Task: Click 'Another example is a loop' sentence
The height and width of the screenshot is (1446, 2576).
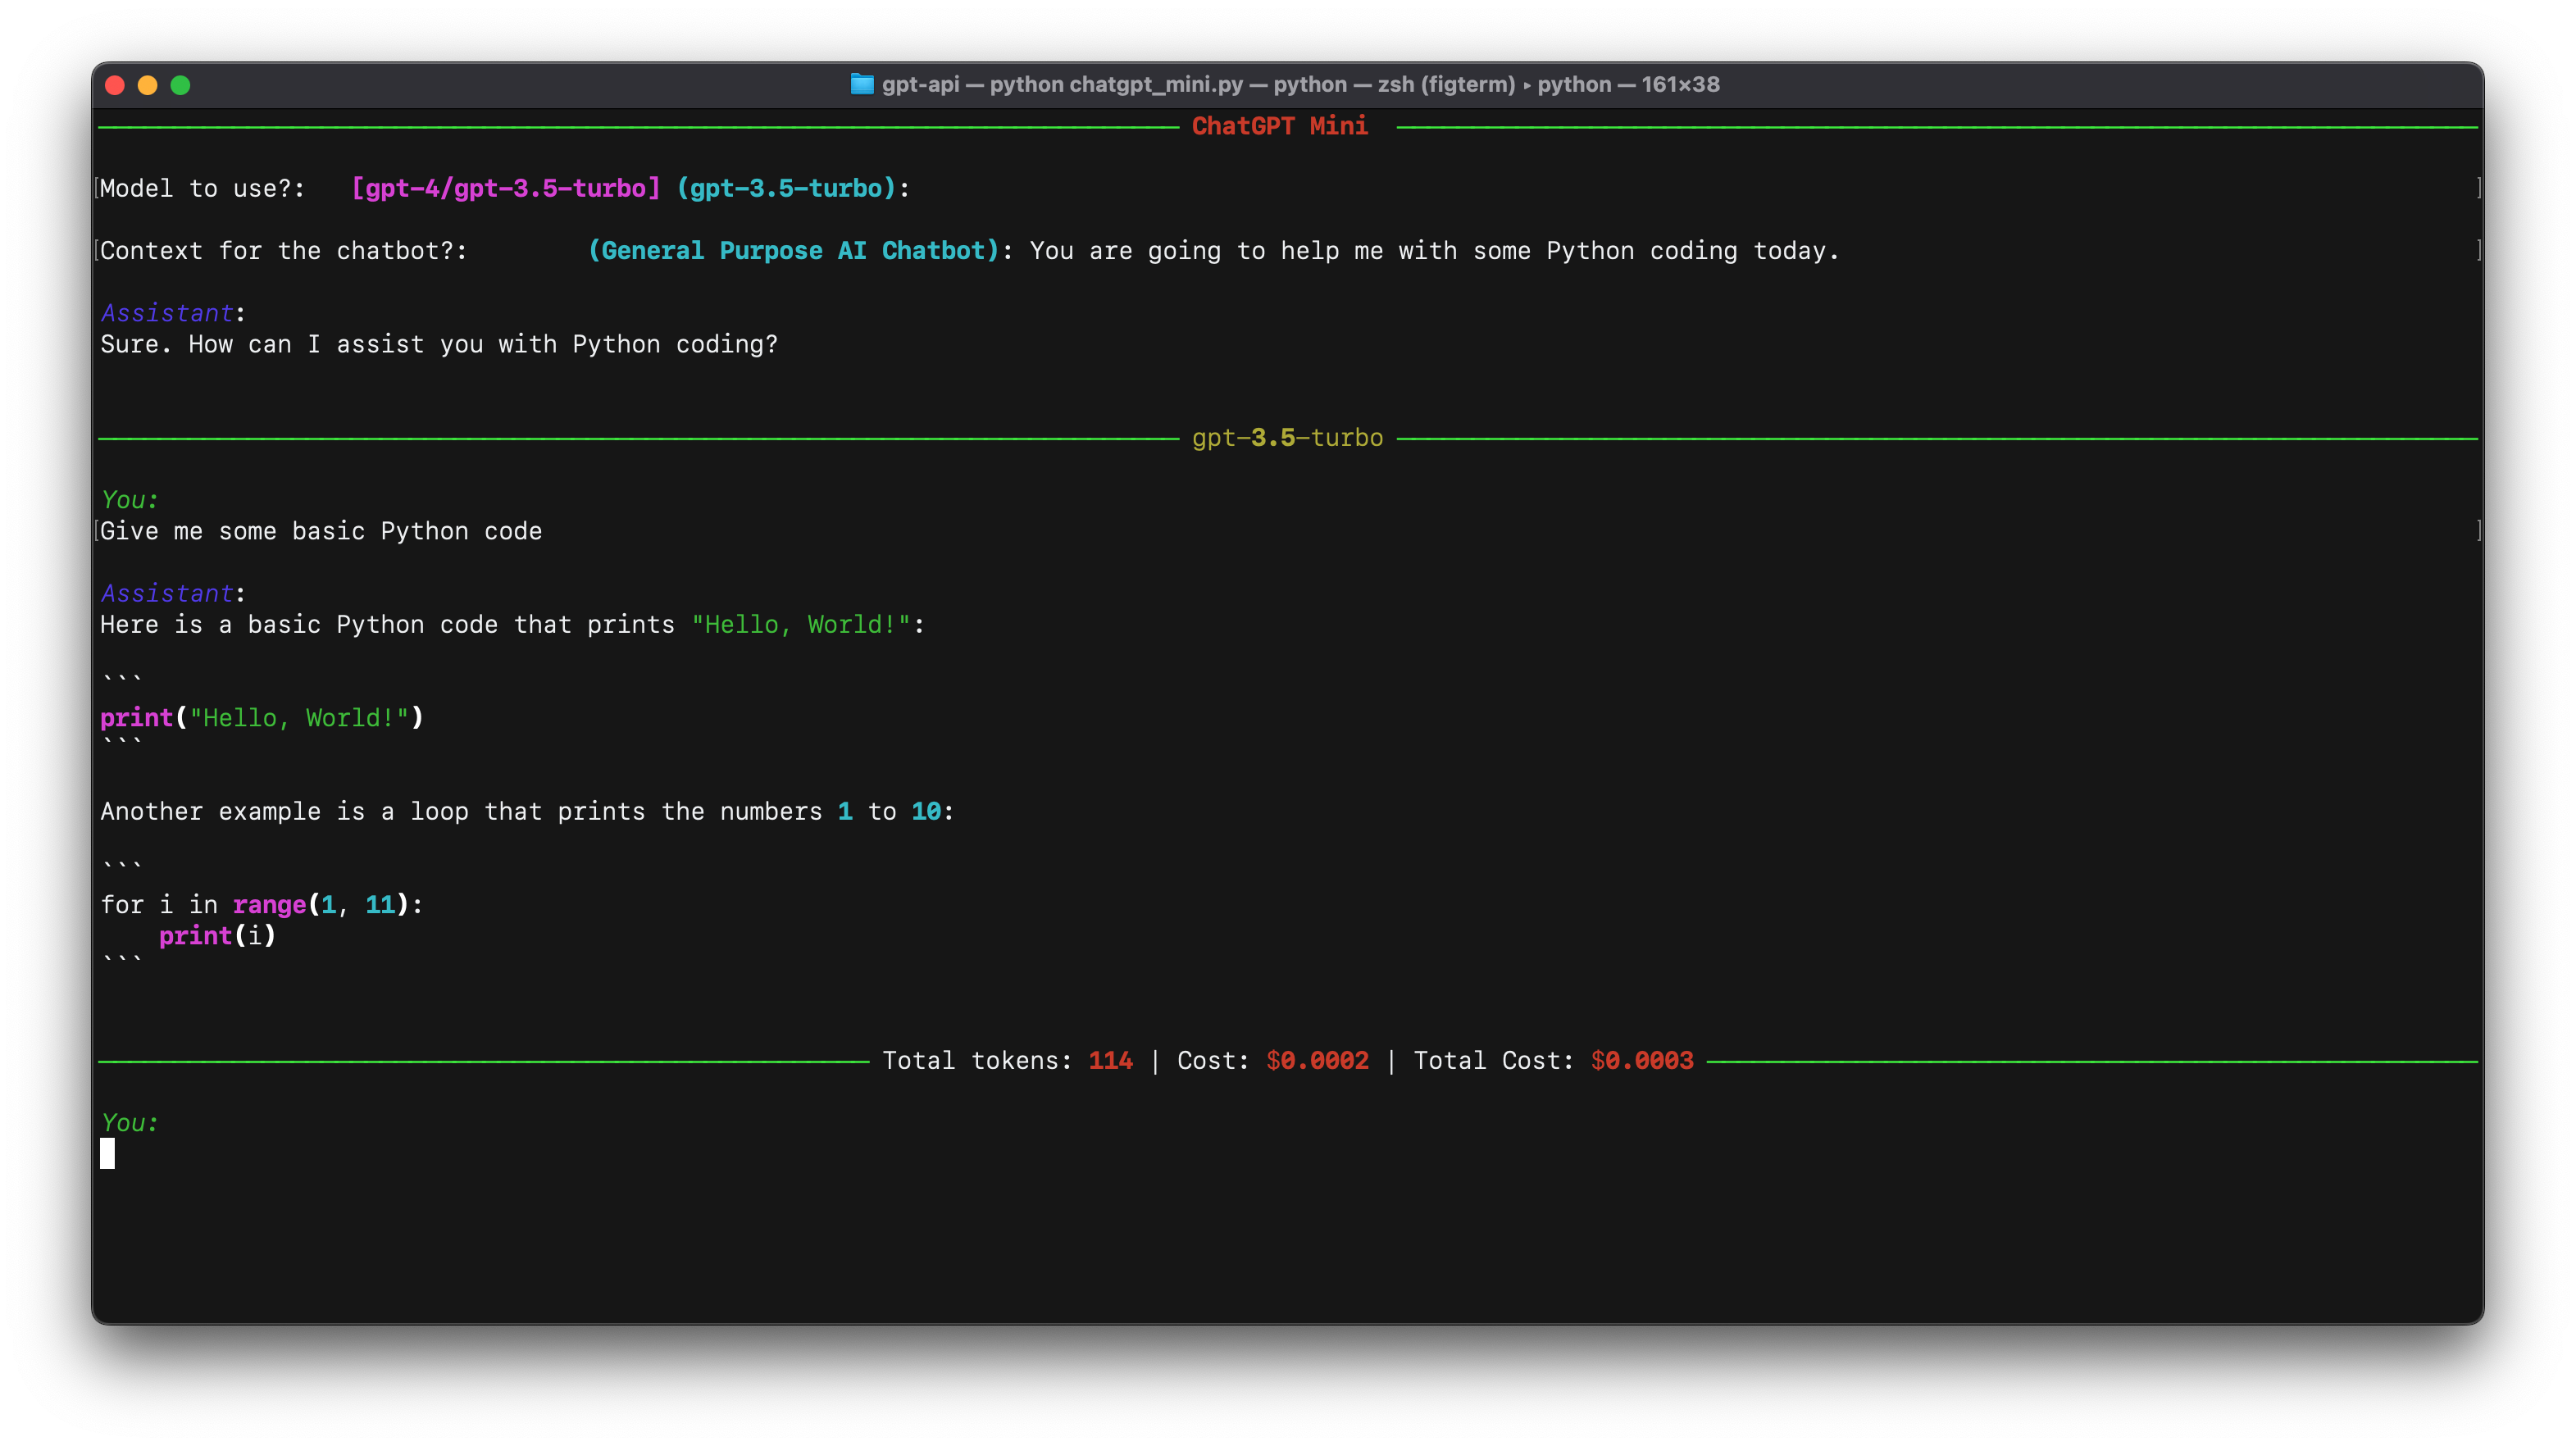Action: (x=527, y=811)
